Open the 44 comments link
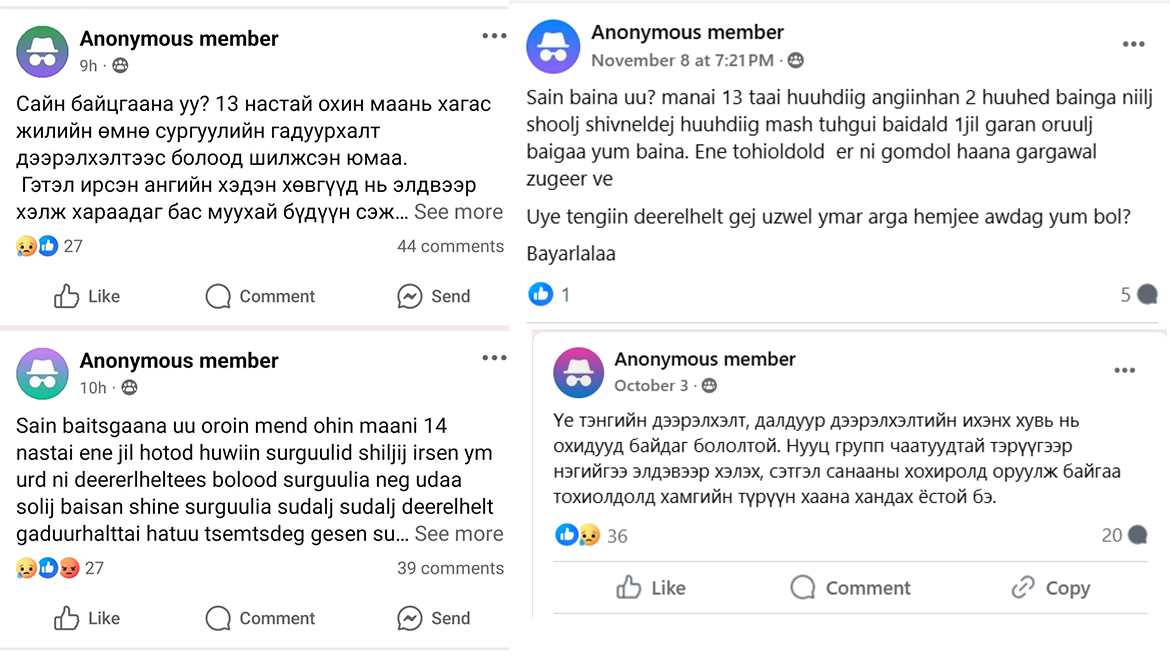 point(450,246)
